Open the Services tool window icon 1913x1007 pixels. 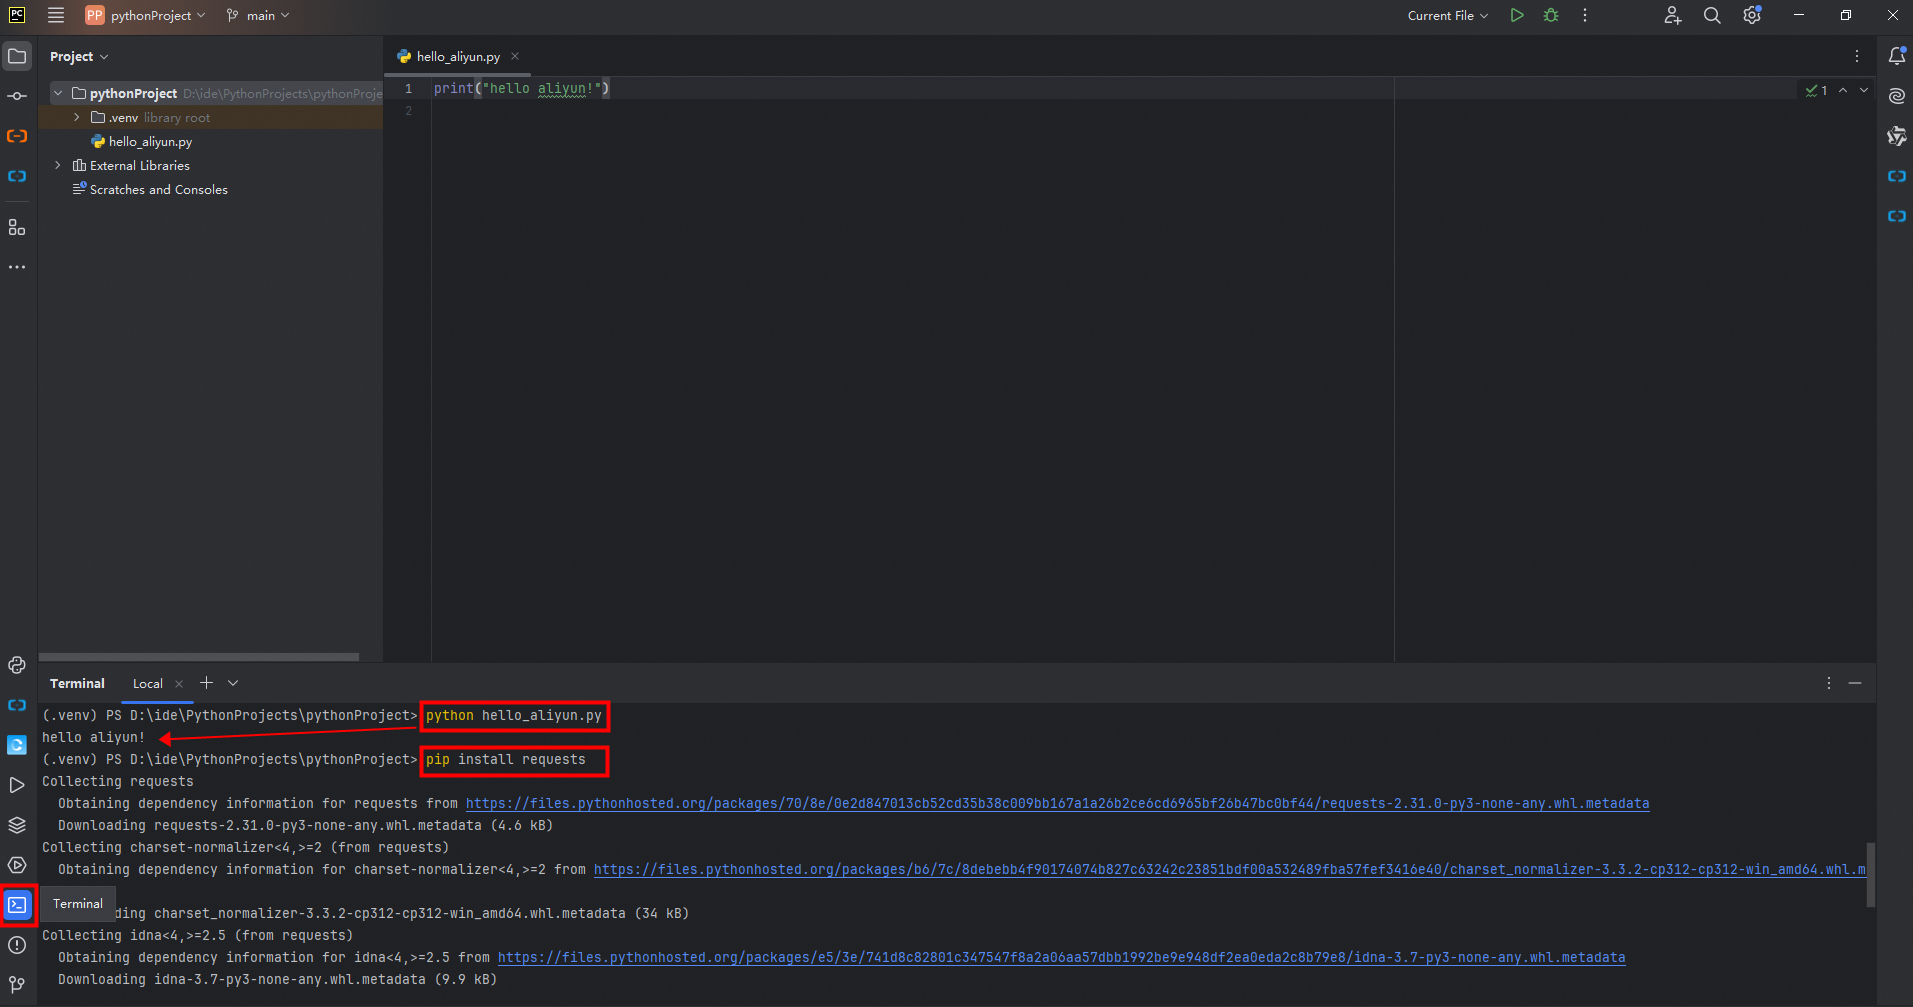(x=17, y=865)
